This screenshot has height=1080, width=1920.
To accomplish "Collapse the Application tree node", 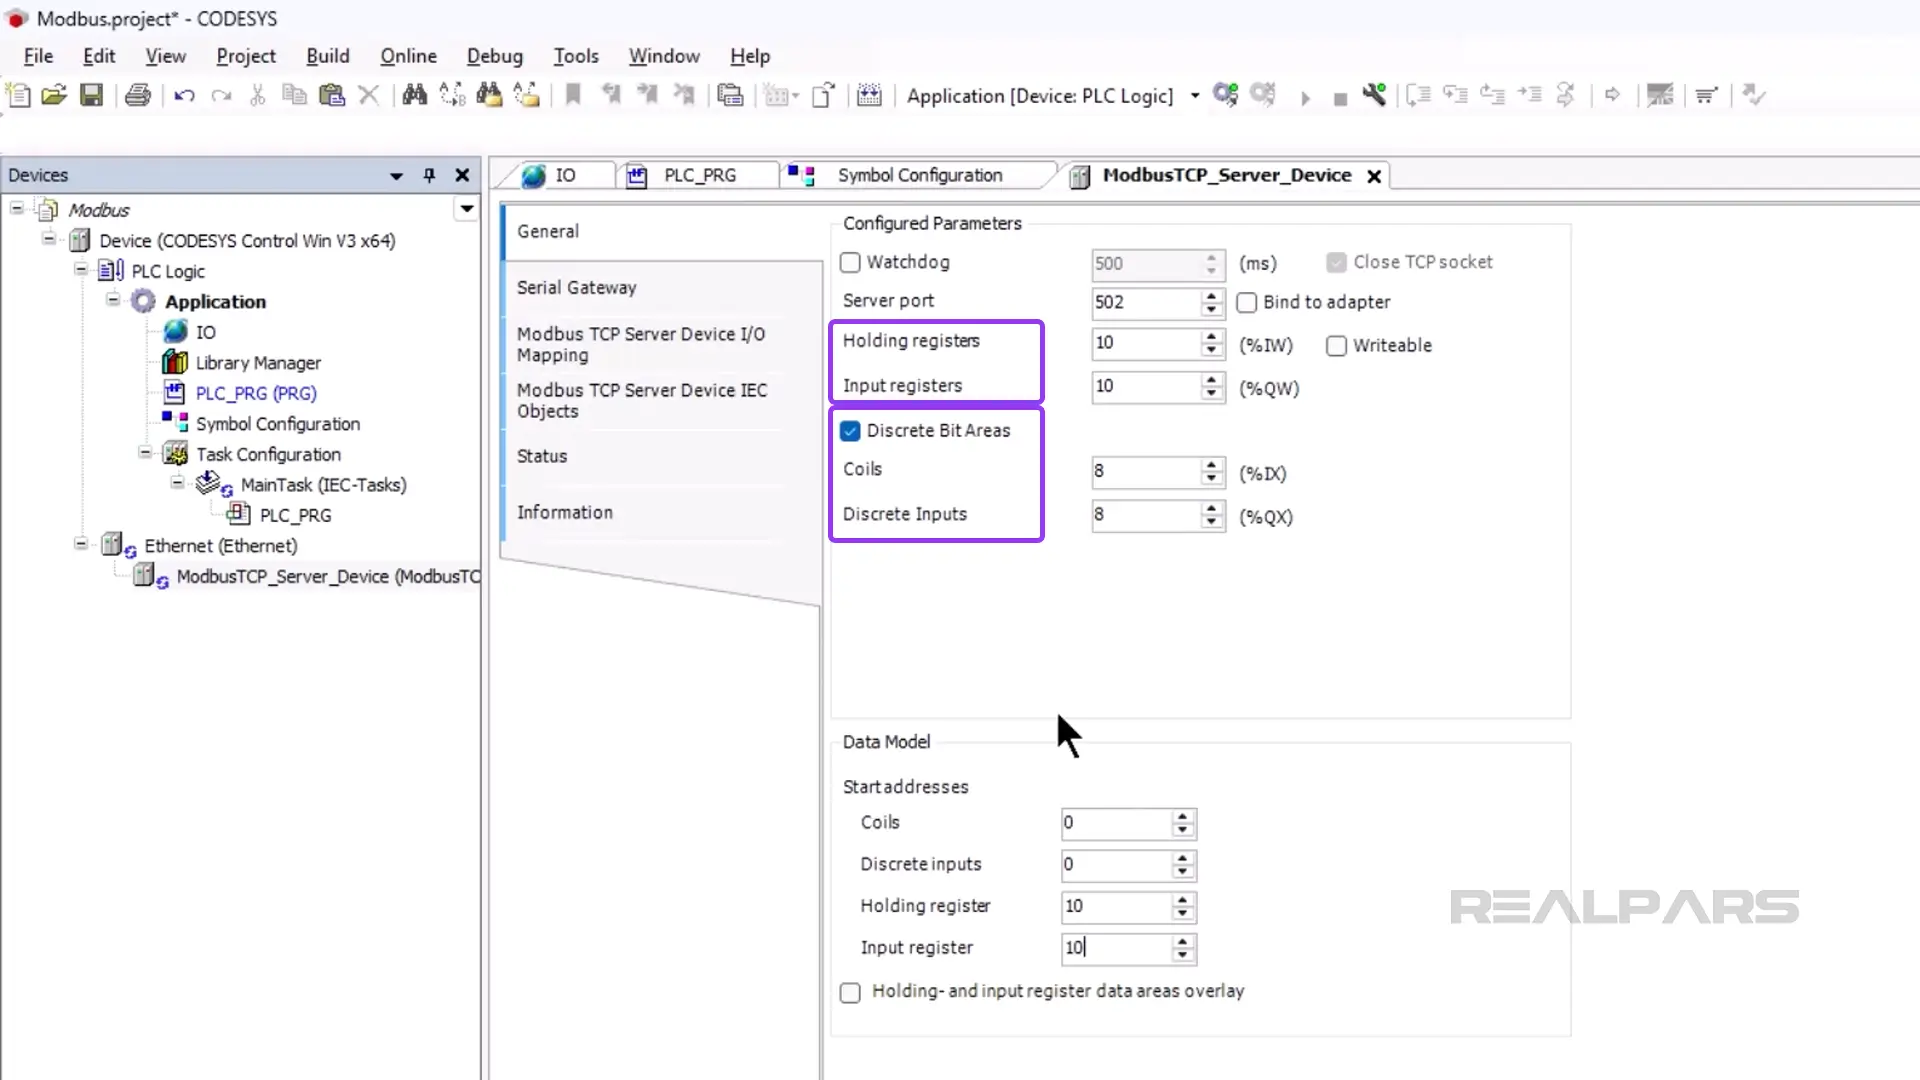I will pos(113,299).
